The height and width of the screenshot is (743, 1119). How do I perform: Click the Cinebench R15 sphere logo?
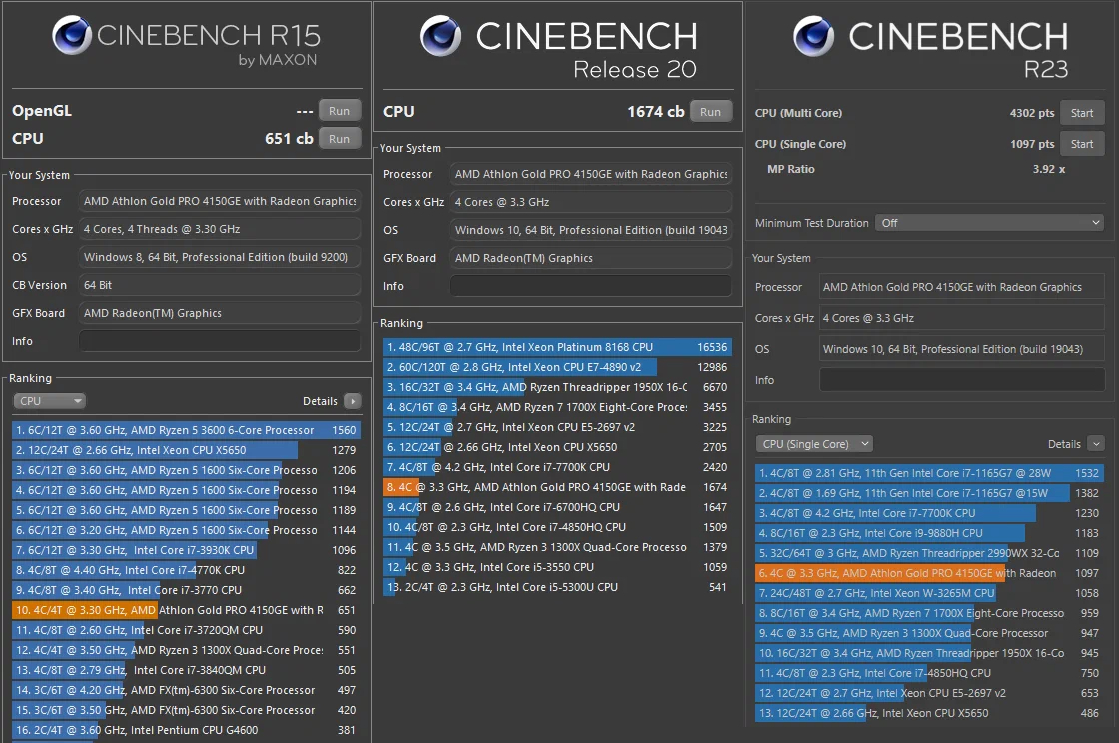pos(70,37)
